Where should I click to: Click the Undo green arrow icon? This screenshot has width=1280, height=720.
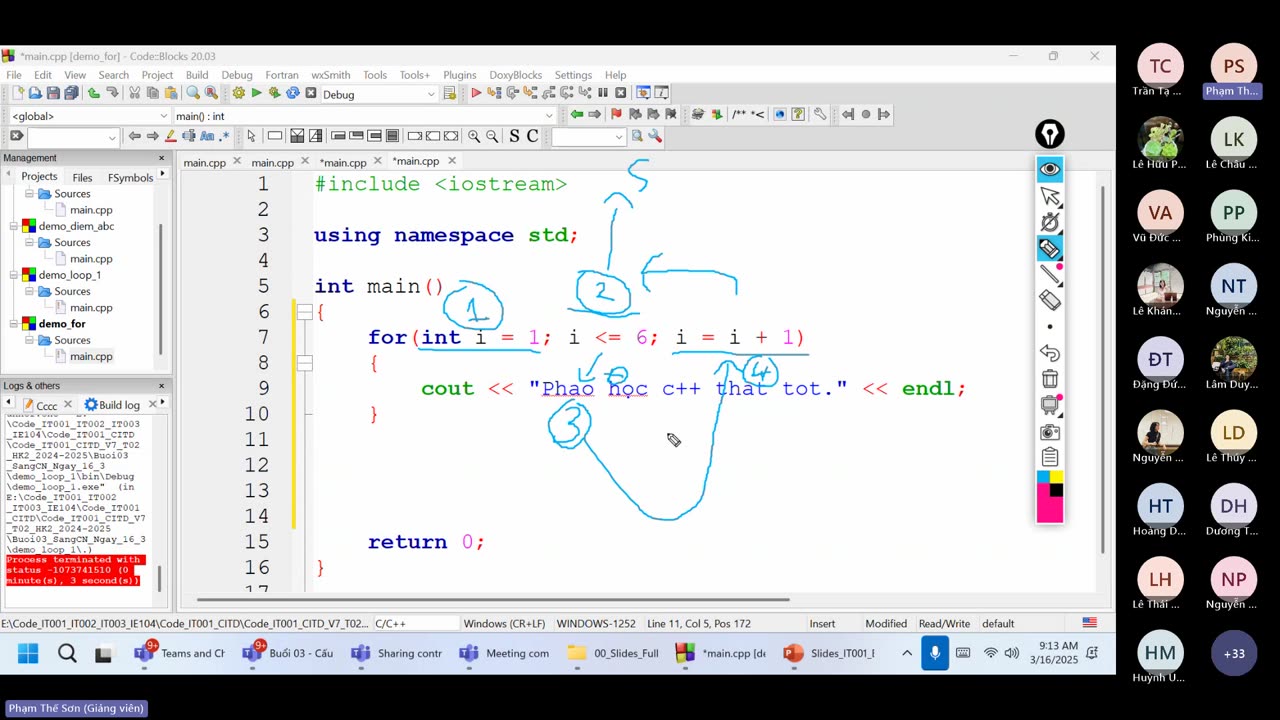pos(94,93)
